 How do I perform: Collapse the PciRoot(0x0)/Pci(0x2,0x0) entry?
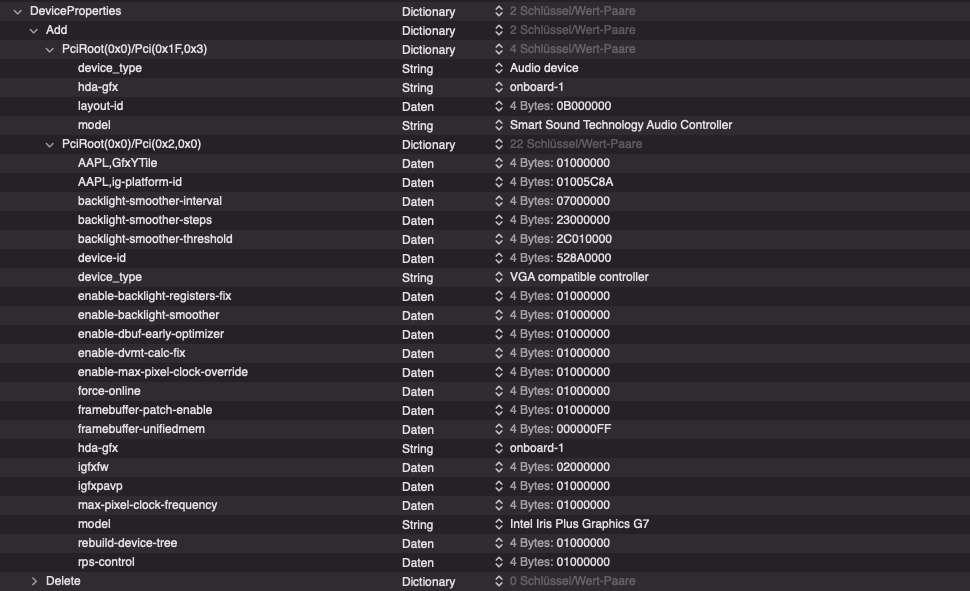click(x=50, y=144)
